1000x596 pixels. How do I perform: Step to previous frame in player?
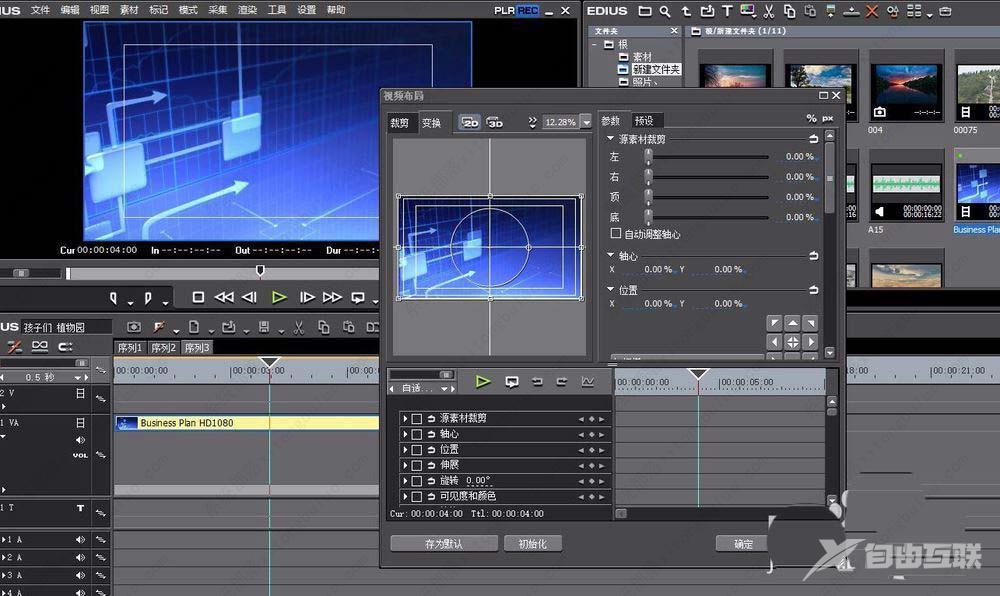pos(249,297)
